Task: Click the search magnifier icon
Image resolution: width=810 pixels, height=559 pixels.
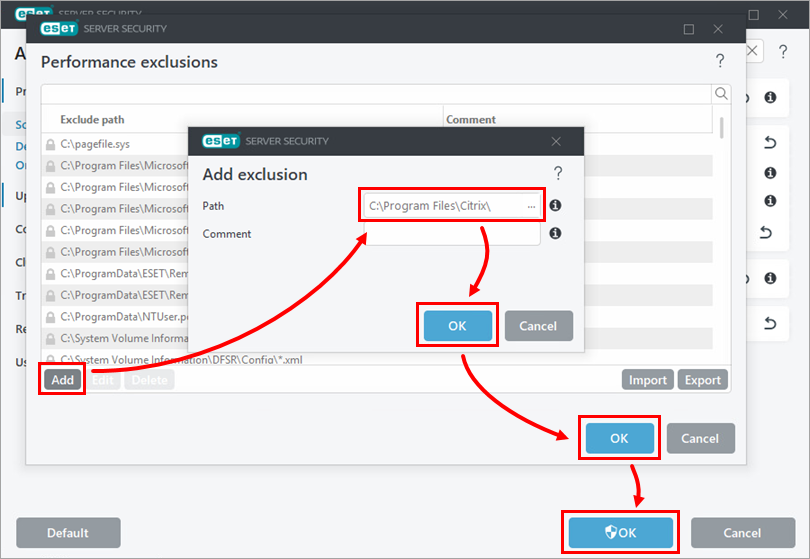Action: click(721, 93)
